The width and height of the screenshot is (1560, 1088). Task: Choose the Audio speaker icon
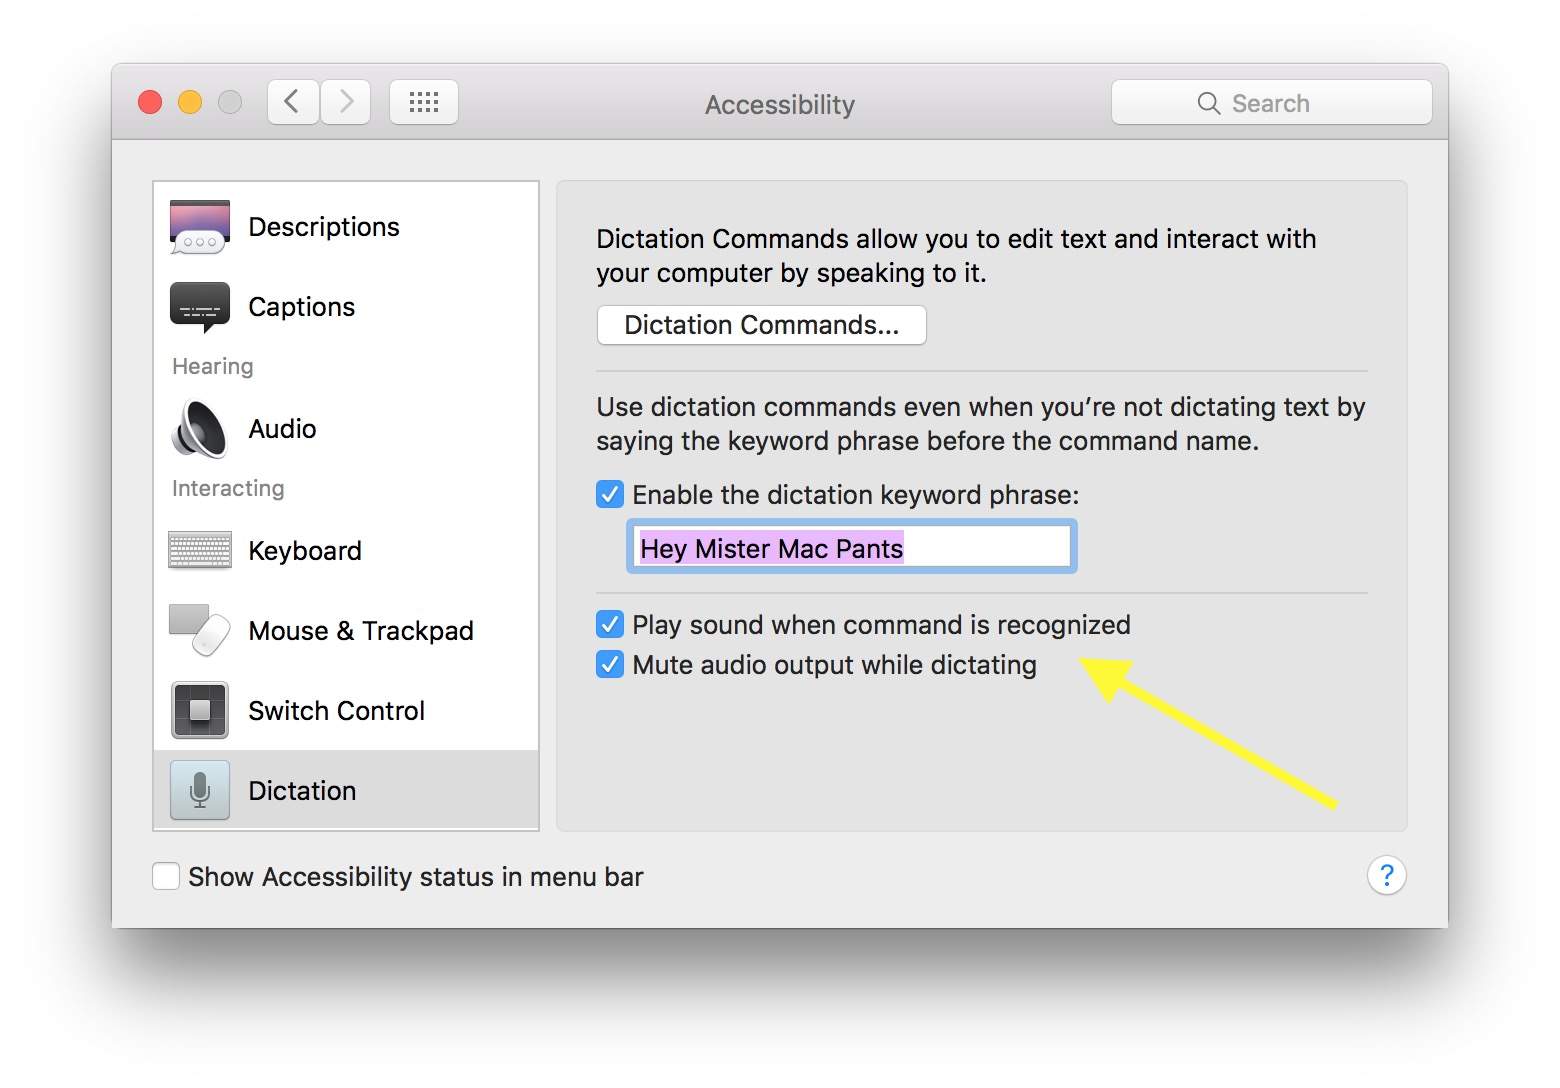pyautogui.click(x=200, y=429)
